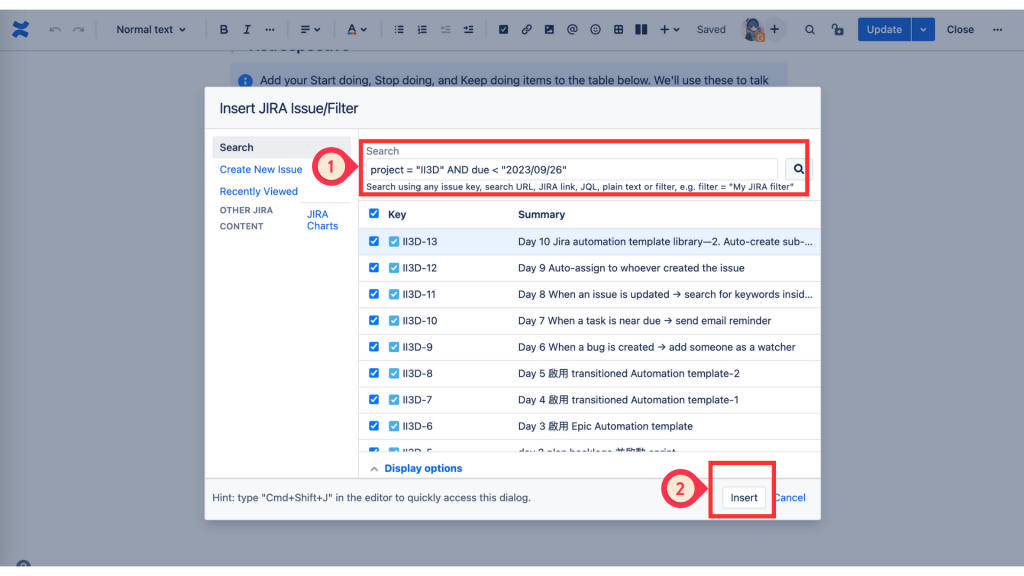The width and height of the screenshot is (1024, 576).
Task: Uncheck issue II3D-11
Action: click(x=374, y=294)
